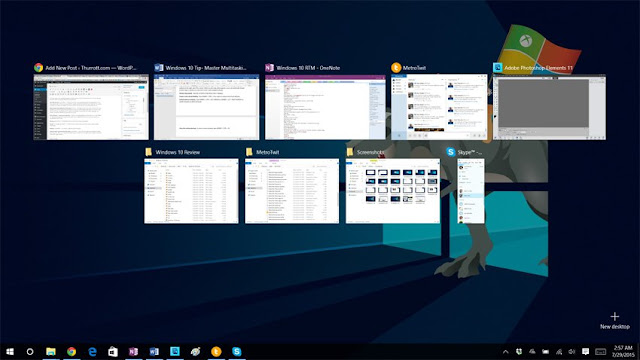Open the Windows Store taskbar icon

pos(113,351)
